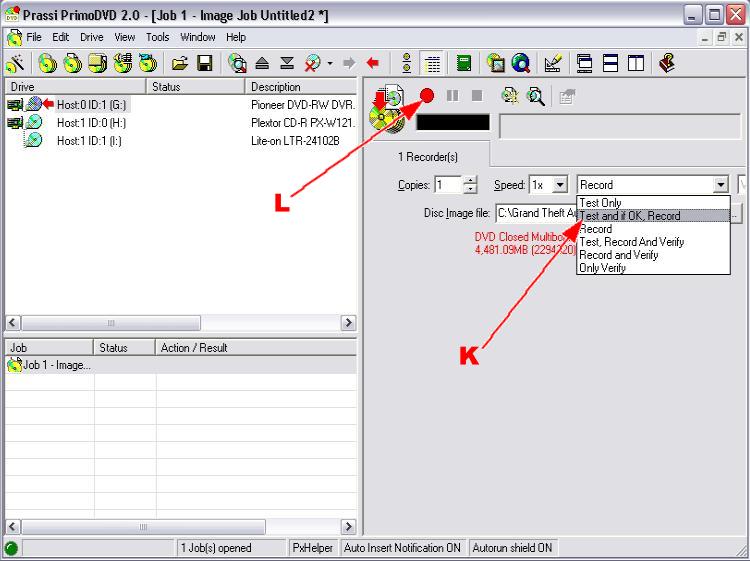Switch drive list to details view
Viewport: 750px width, 561px height.
(x=432, y=63)
